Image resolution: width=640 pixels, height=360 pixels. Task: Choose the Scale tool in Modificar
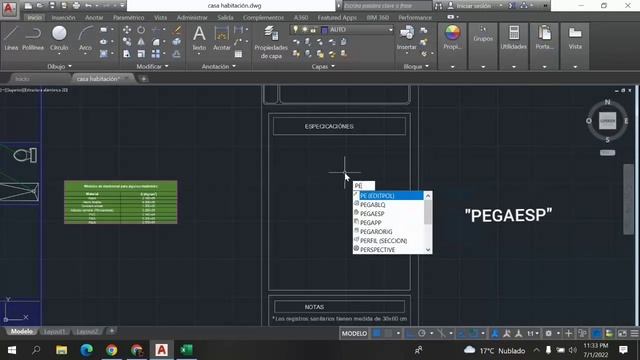141,53
